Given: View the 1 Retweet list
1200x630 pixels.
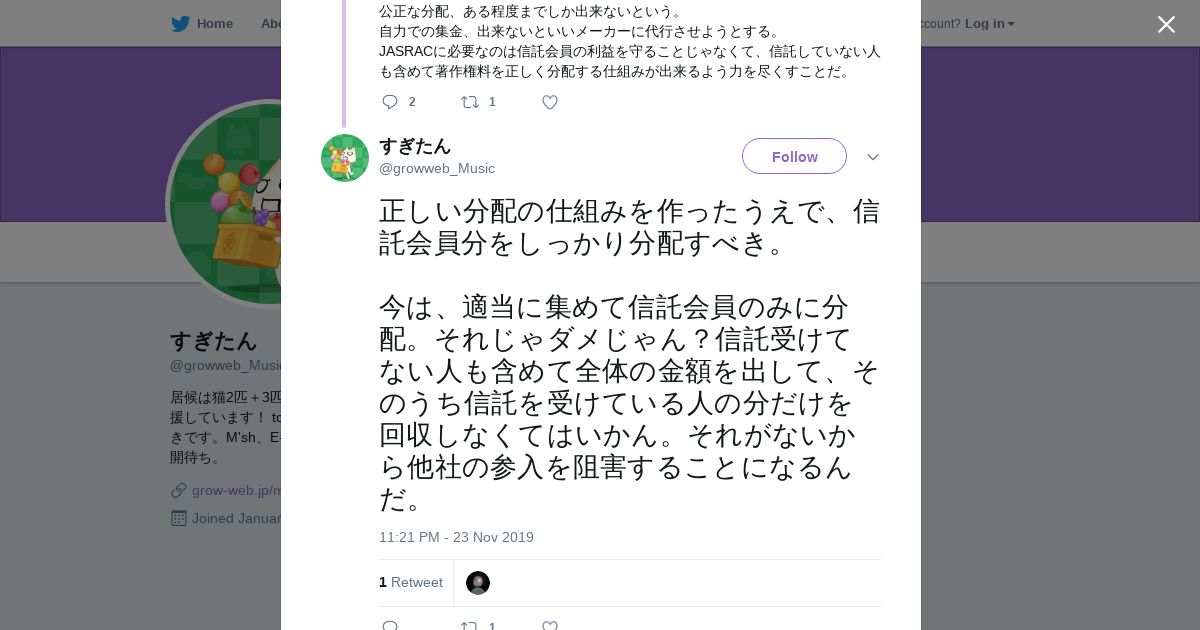Looking at the screenshot, I should (411, 583).
